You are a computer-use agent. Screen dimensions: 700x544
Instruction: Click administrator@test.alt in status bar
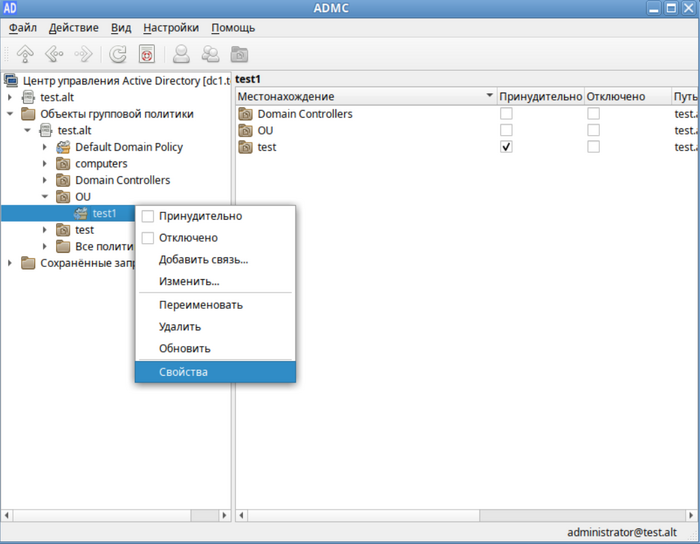click(x=622, y=532)
